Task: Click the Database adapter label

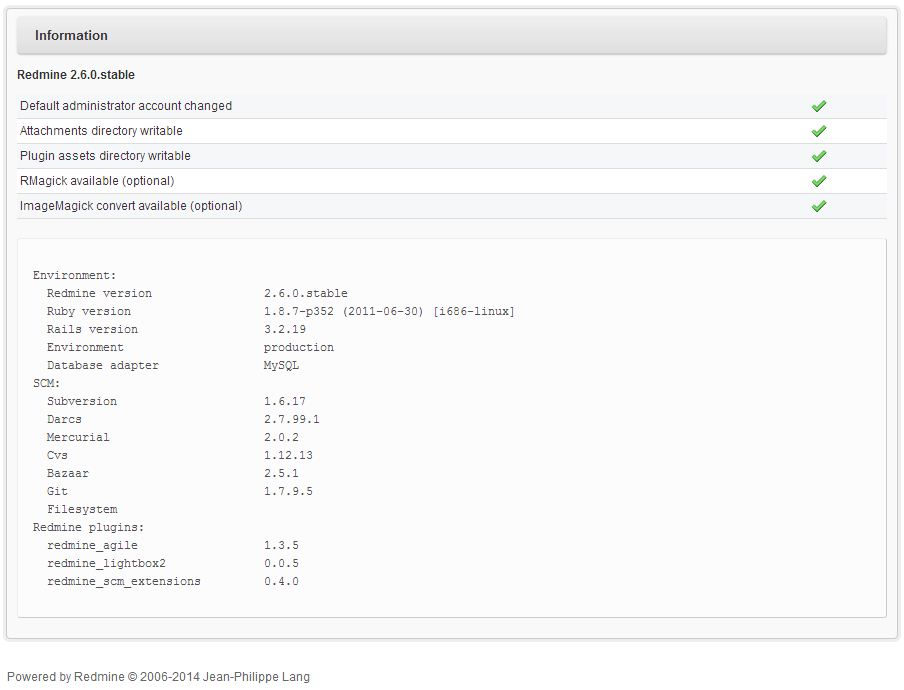Action: [x=103, y=365]
